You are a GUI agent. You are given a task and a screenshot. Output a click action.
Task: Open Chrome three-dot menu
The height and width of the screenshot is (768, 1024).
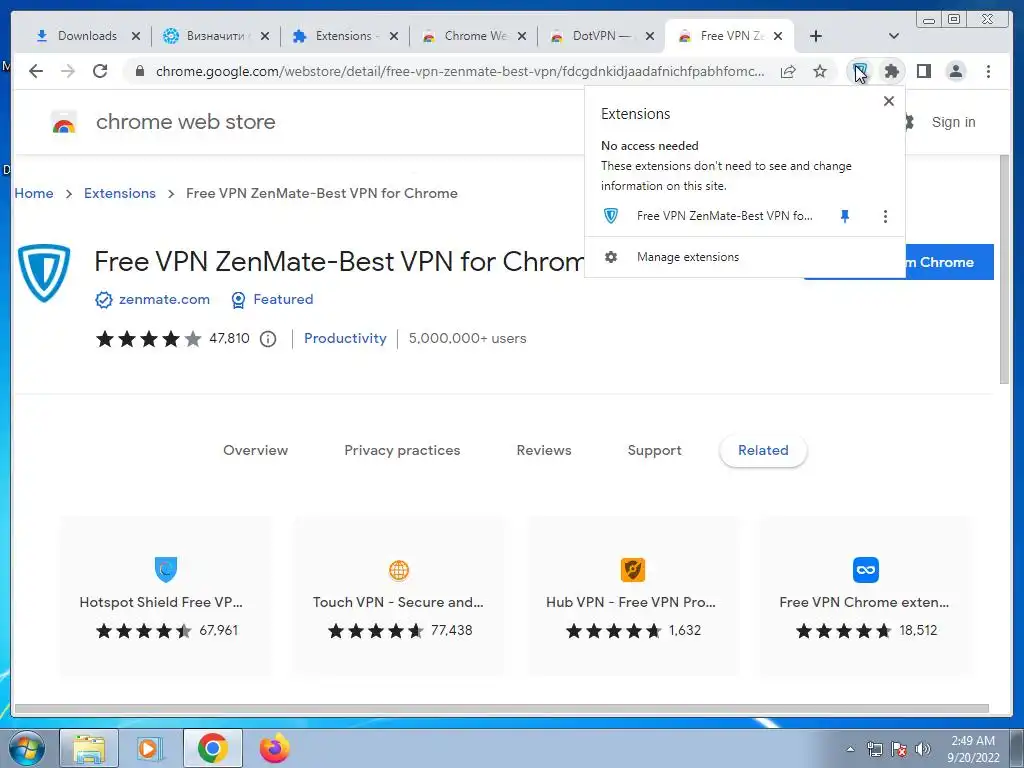988,71
